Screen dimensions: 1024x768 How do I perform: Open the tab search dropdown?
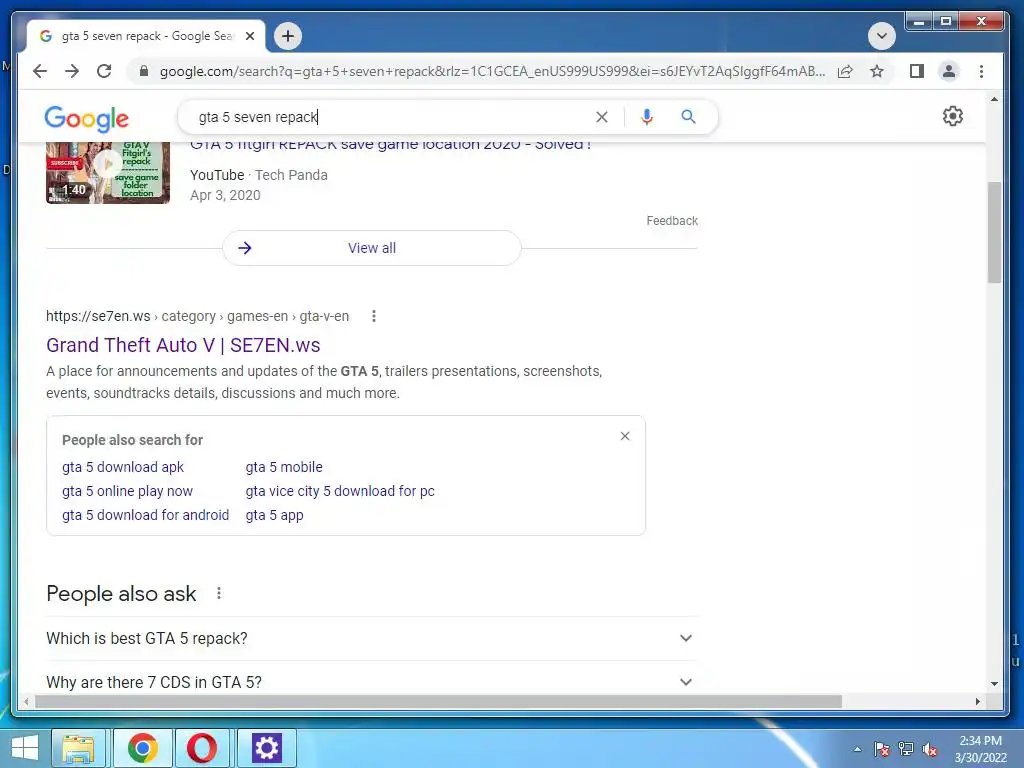click(x=882, y=36)
